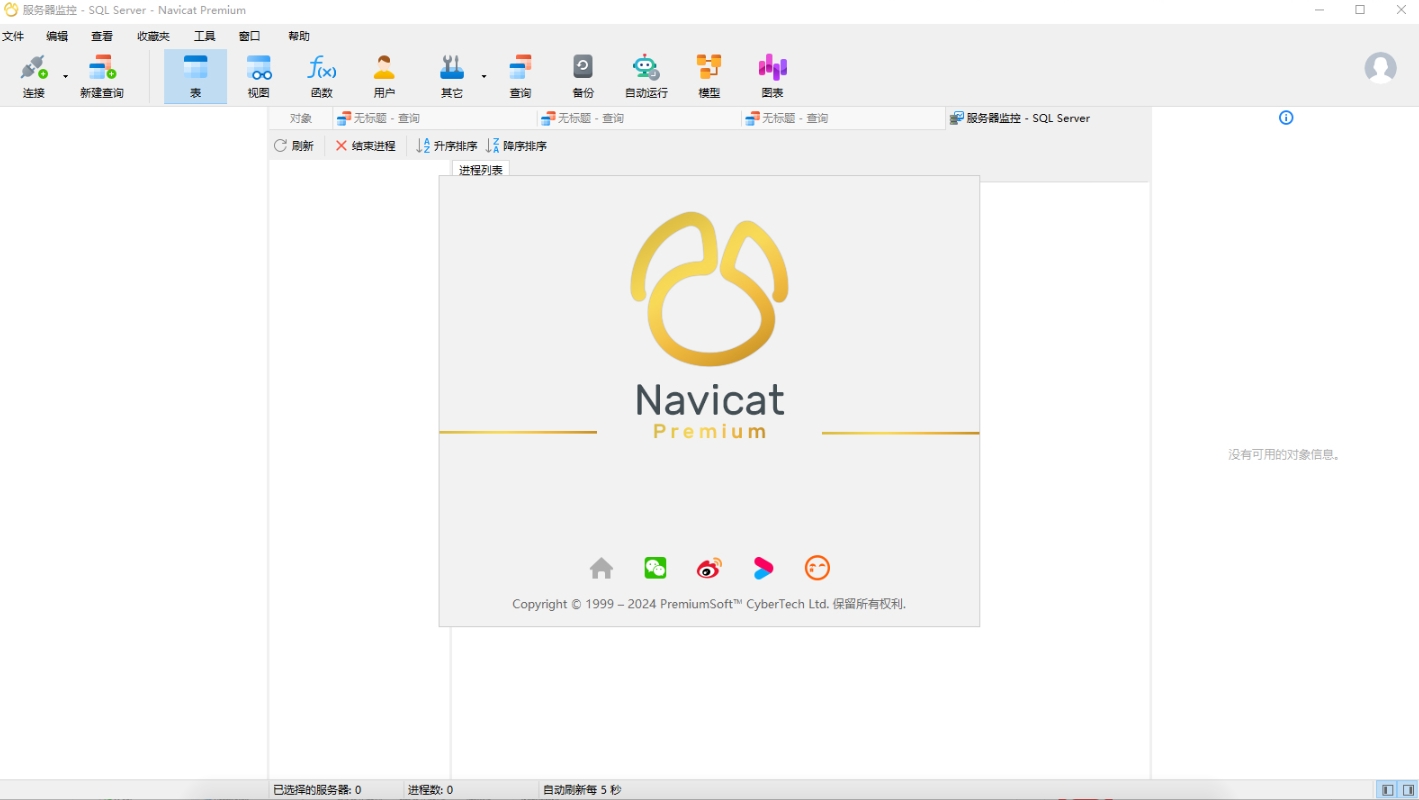Click the 自动刷新每 5 秒 status text
The image size is (1419, 800).
(x=582, y=790)
